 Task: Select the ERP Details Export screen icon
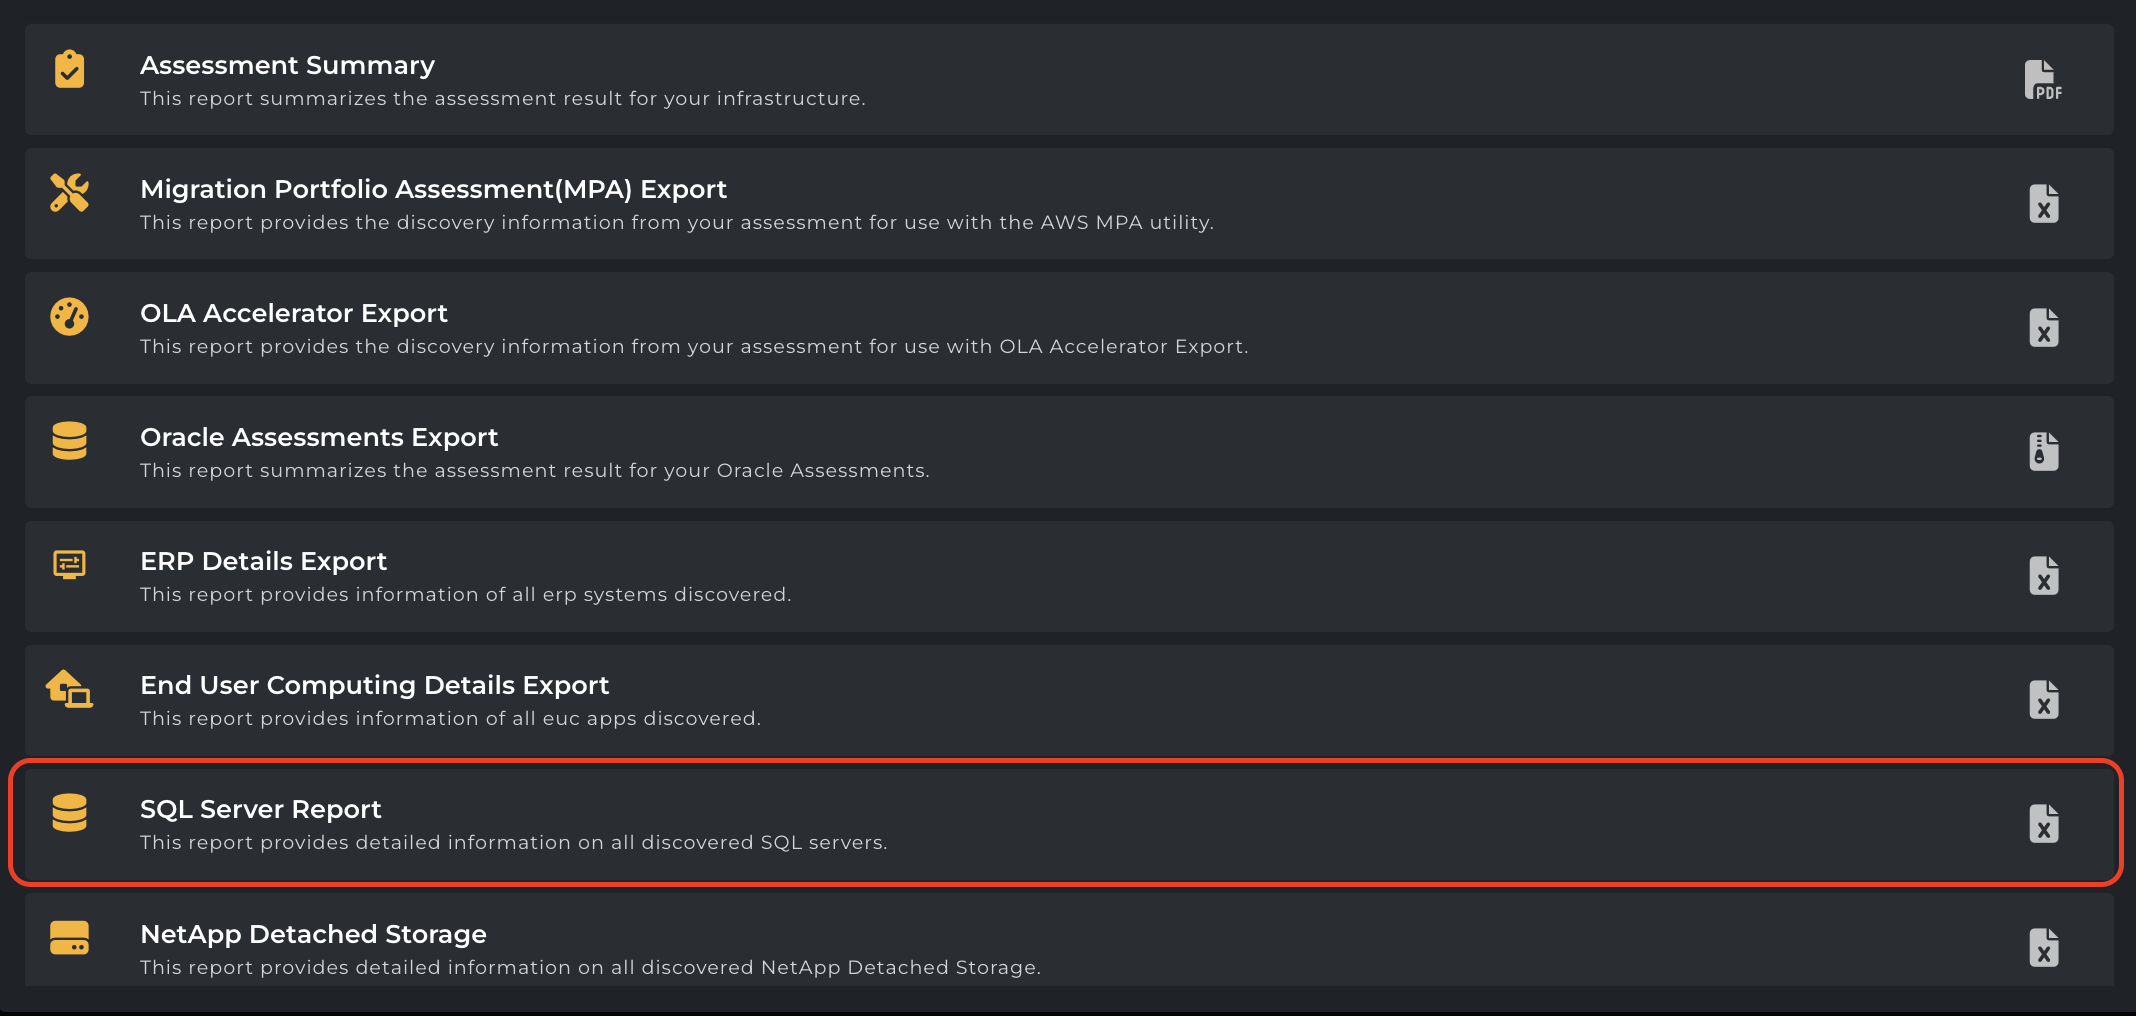pyautogui.click(x=68, y=565)
